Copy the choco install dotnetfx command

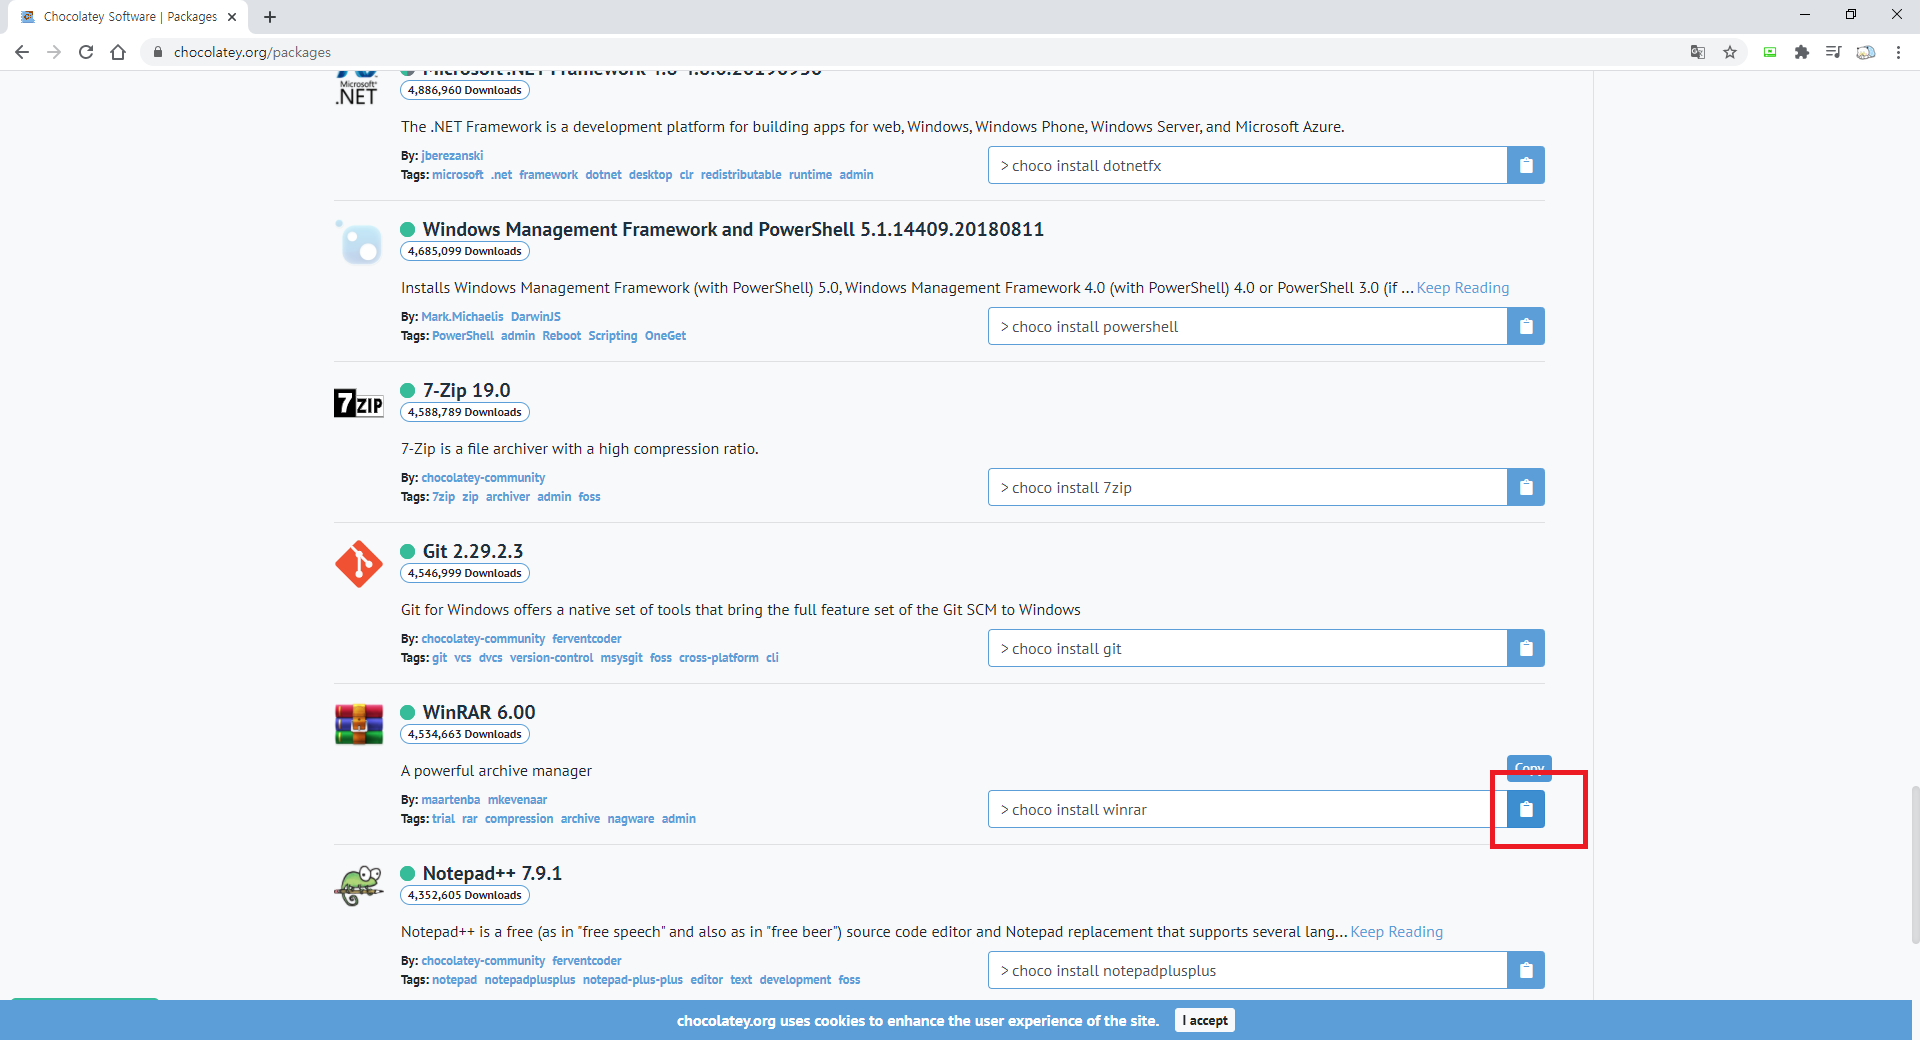click(1525, 165)
